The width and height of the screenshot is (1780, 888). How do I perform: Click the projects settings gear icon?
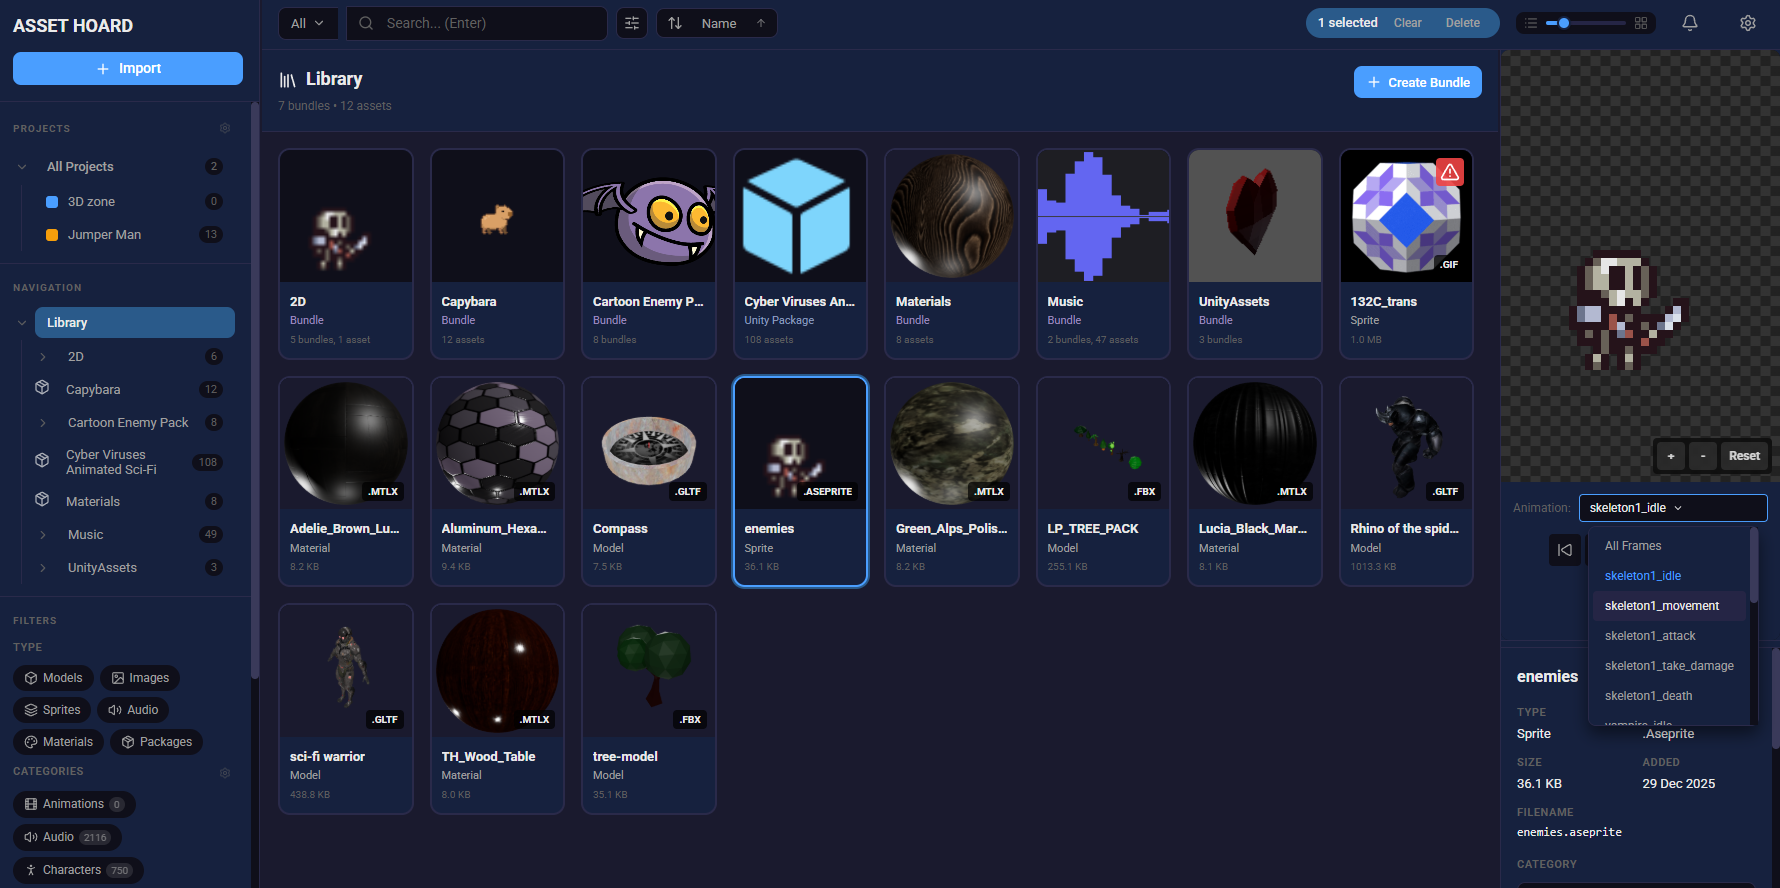click(x=225, y=129)
